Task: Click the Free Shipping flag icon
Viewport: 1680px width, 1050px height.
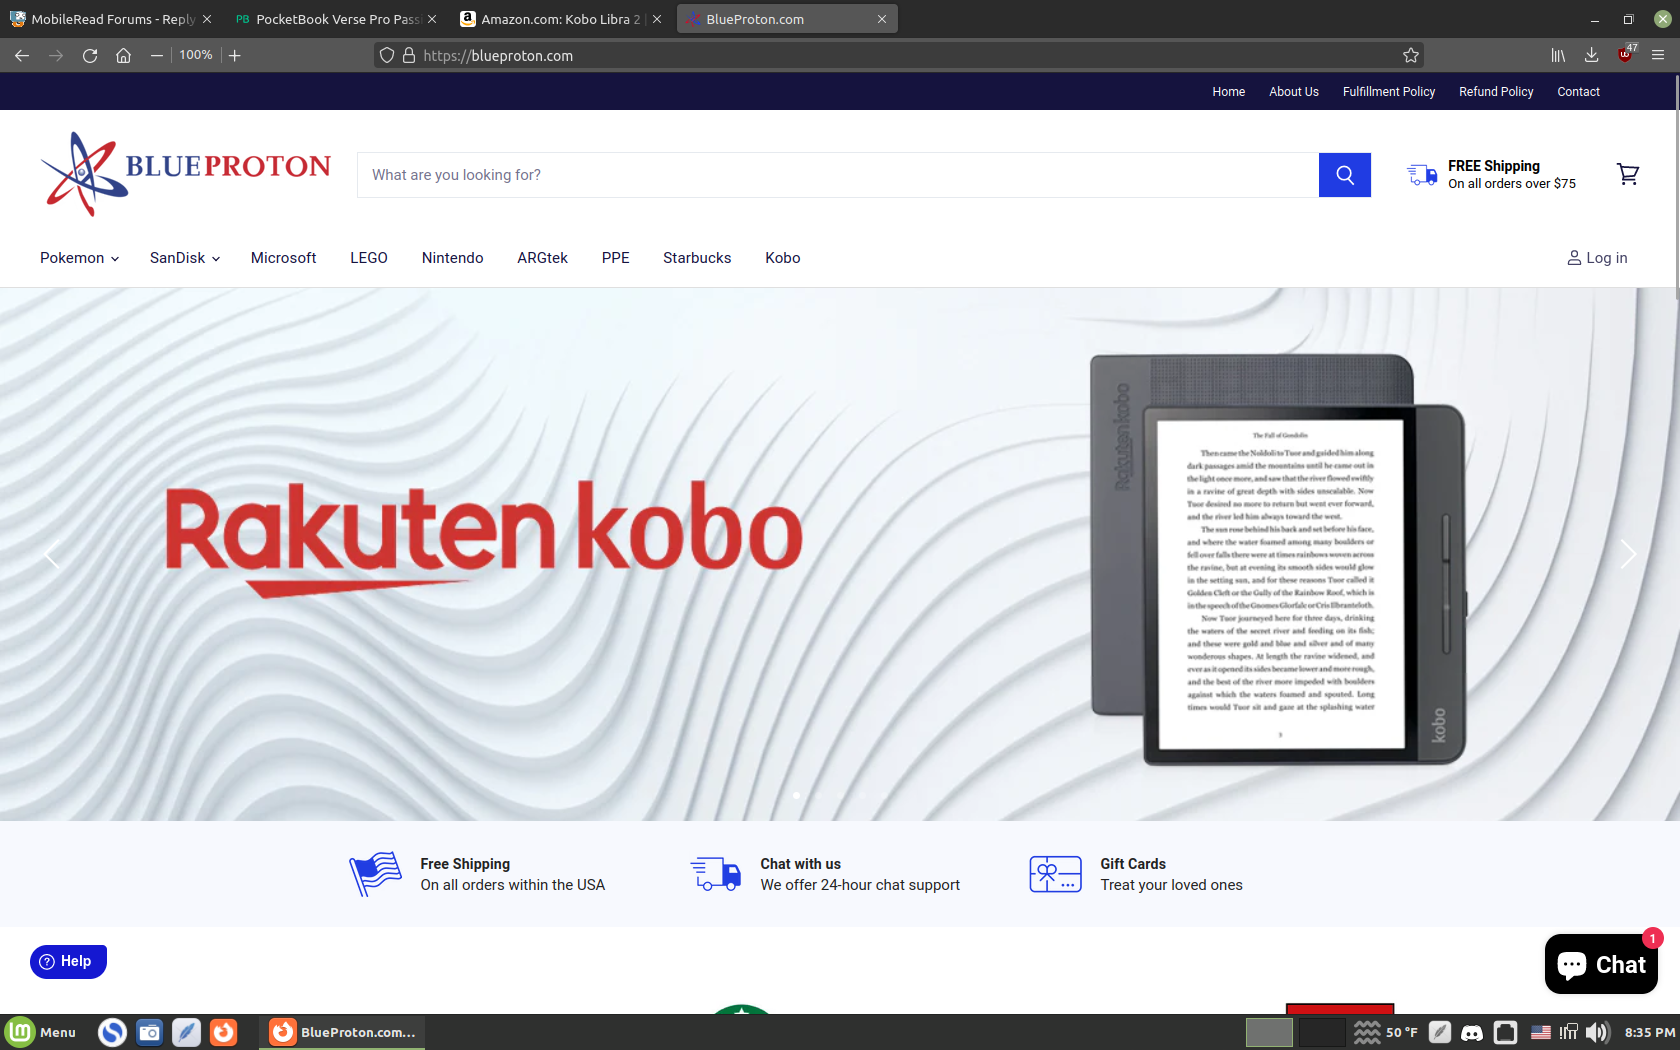Action: (x=375, y=874)
